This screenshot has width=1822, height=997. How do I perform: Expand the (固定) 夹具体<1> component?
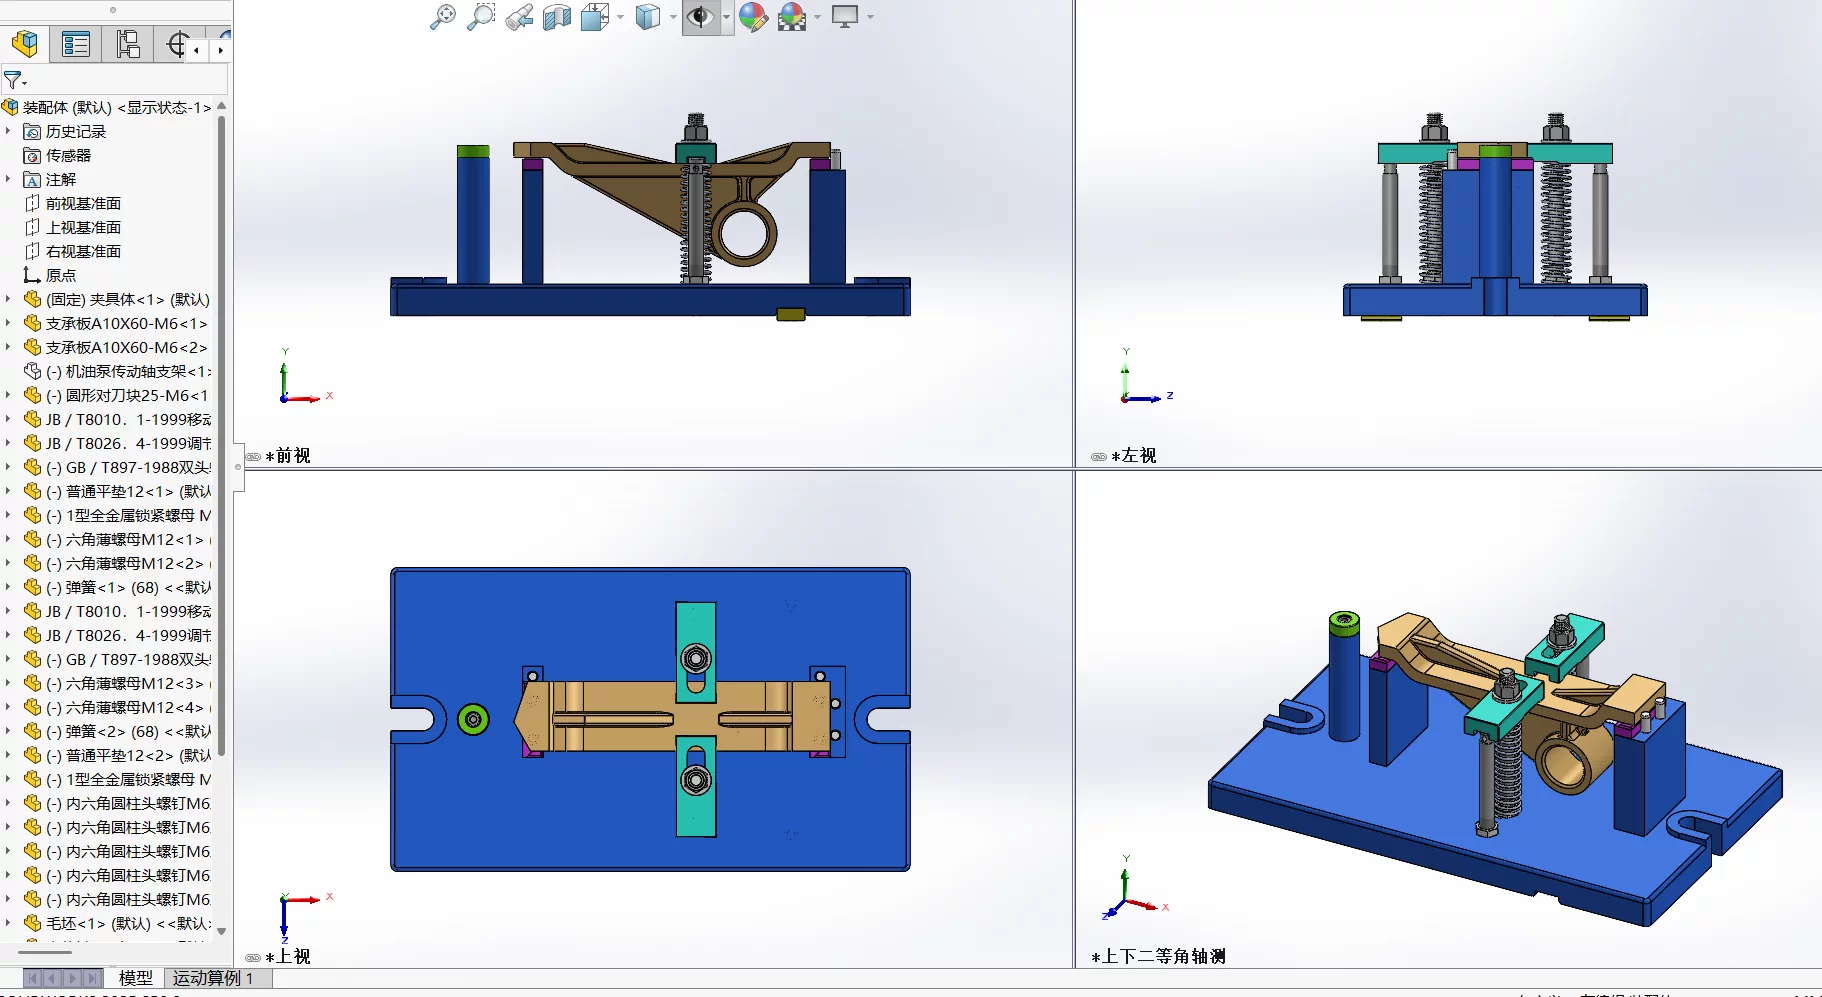pos(8,299)
